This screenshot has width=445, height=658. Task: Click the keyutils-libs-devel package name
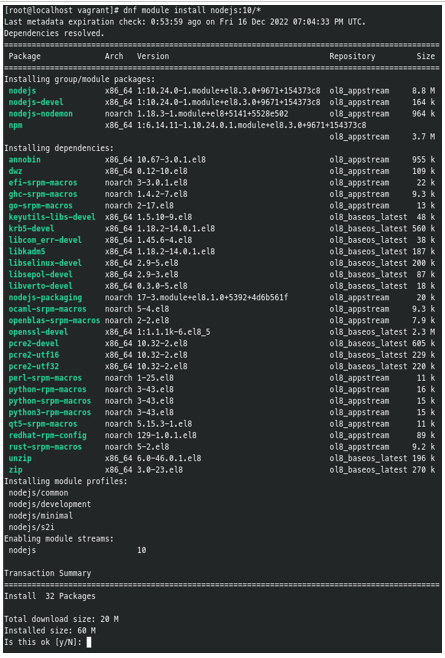point(52,217)
